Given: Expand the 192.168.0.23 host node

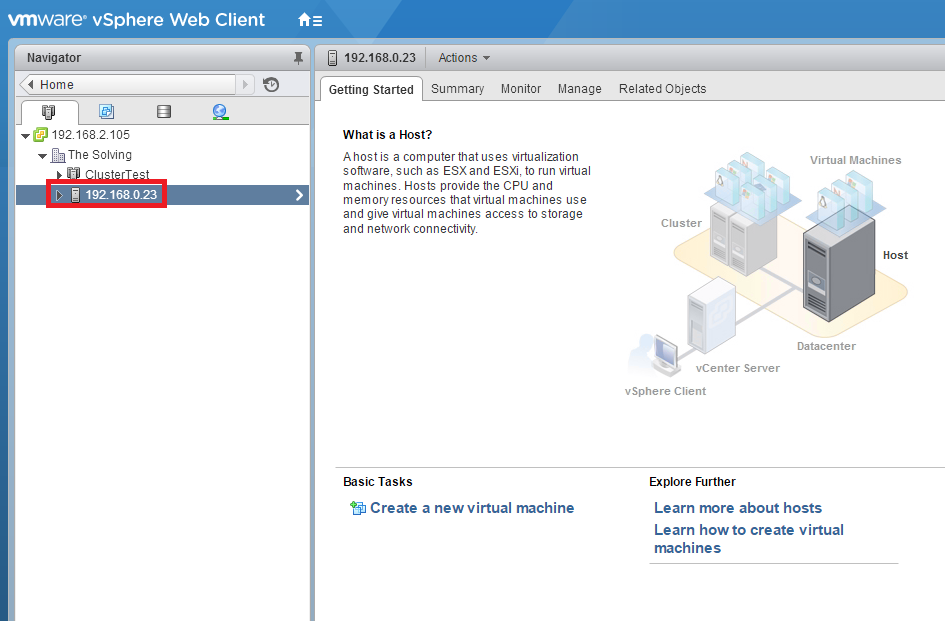Looking at the screenshot, I should click(59, 195).
